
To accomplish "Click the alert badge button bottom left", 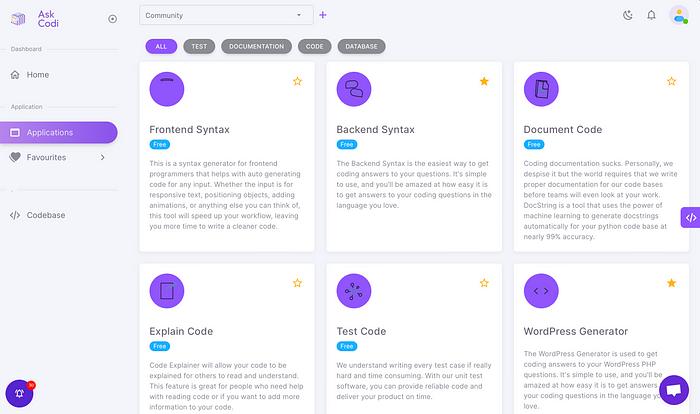I will pyautogui.click(x=20, y=394).
